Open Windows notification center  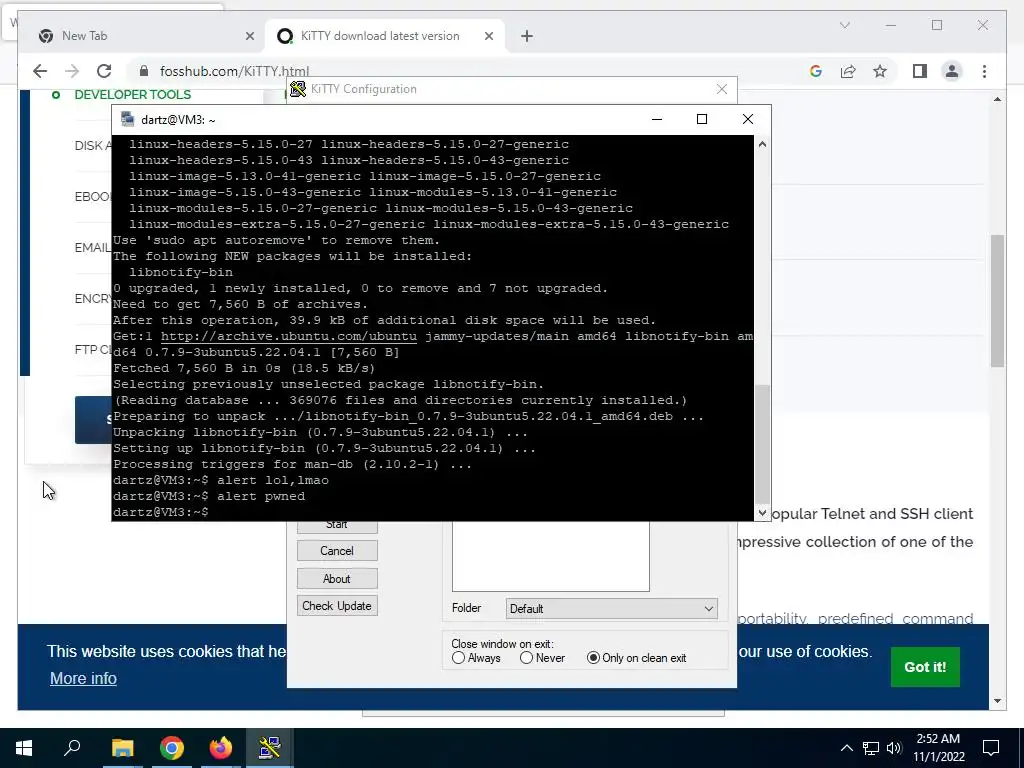tap(991, 748)
